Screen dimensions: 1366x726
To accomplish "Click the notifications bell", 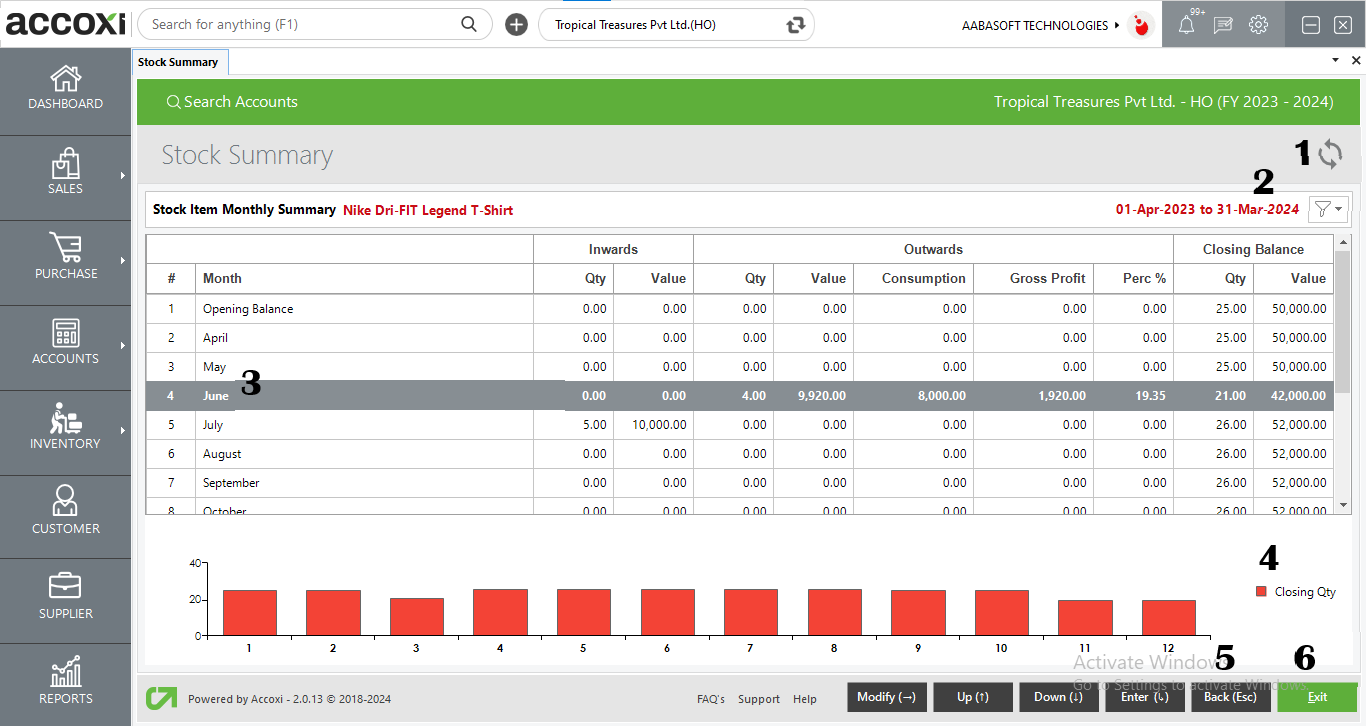I will pyautogui.click(x=1185, y=24).
